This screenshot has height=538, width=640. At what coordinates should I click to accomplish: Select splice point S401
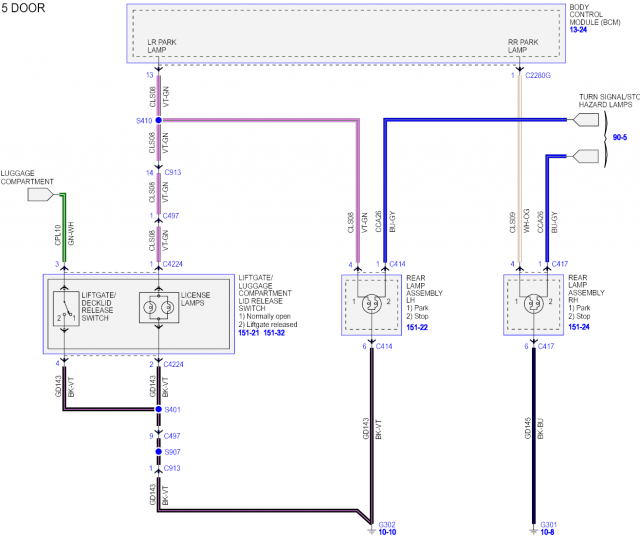tap(160, 409)
